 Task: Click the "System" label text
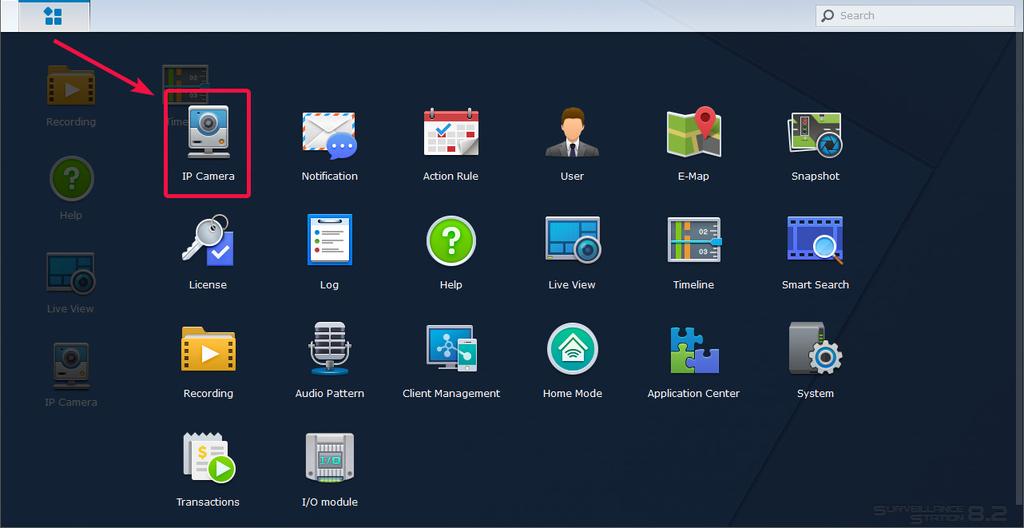815,393
